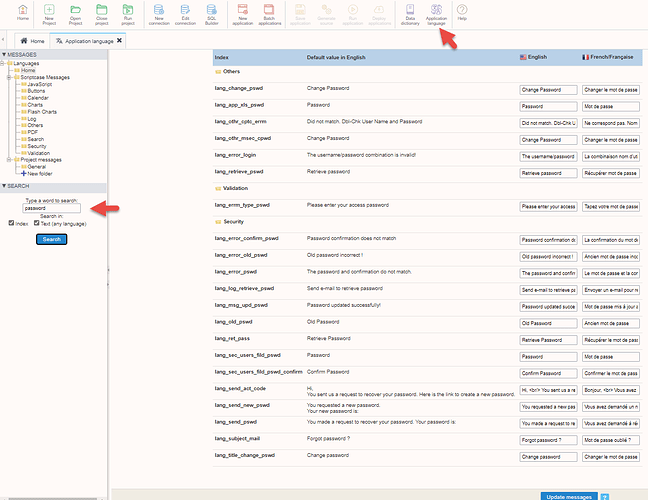Edit French field for lang_retrieve_pswd
648x500 pixels.
611,173
